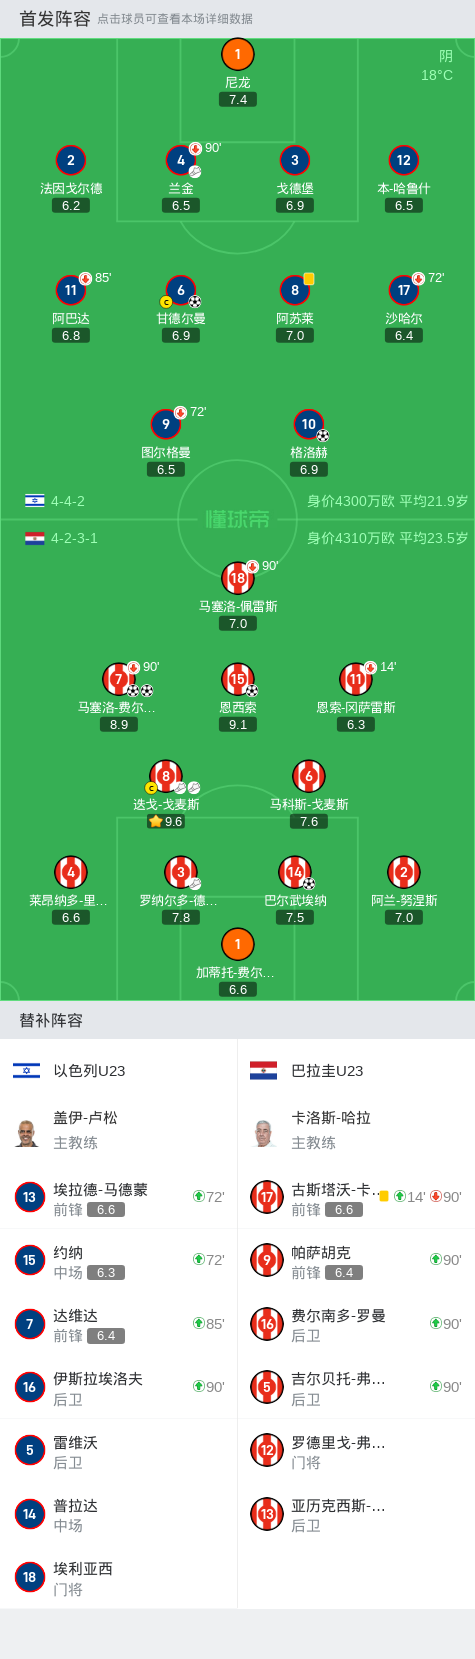Tap Paraguay player 达戈-戈麦斯 number 8 icon
The height and width of the screenshot is (1659, 475).
(166, 776)
